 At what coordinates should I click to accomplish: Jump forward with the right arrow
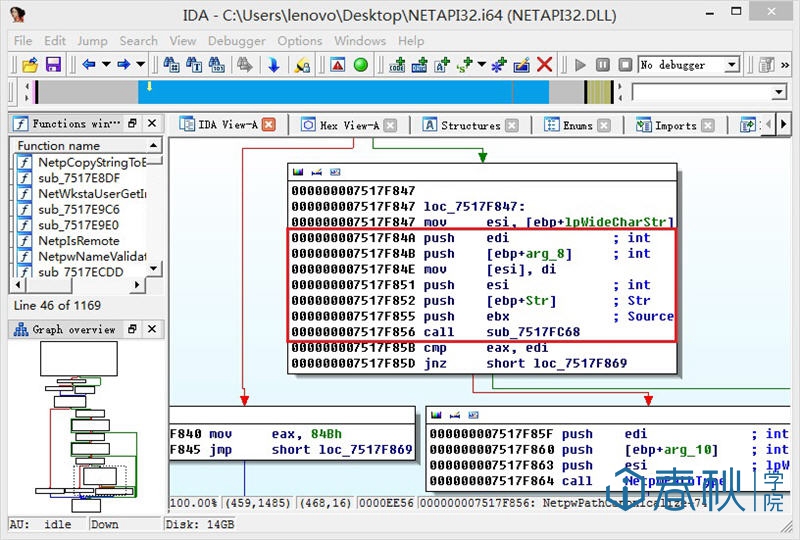(x=123, y=64)
